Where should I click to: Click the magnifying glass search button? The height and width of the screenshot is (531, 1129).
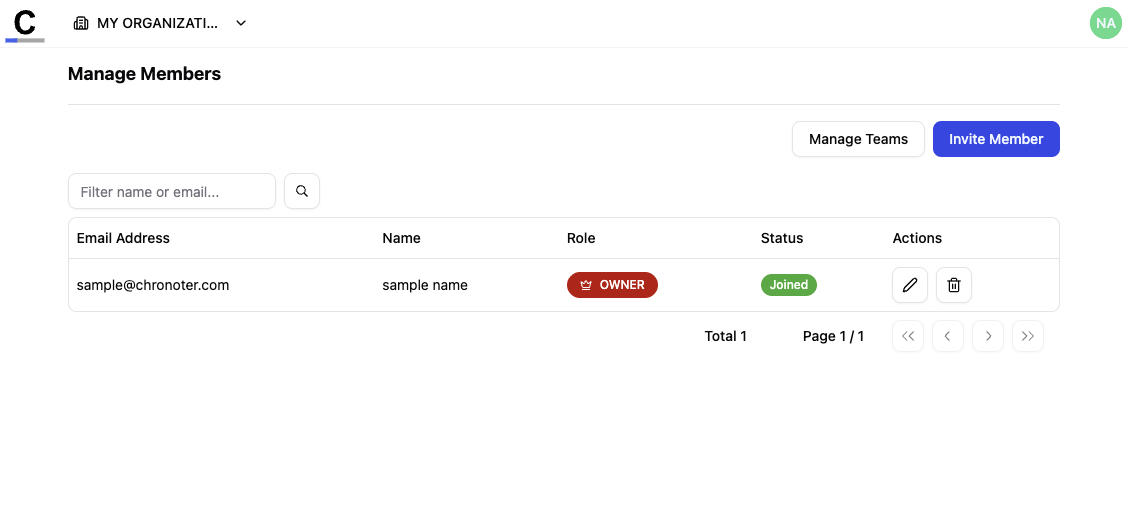[302, 191]
